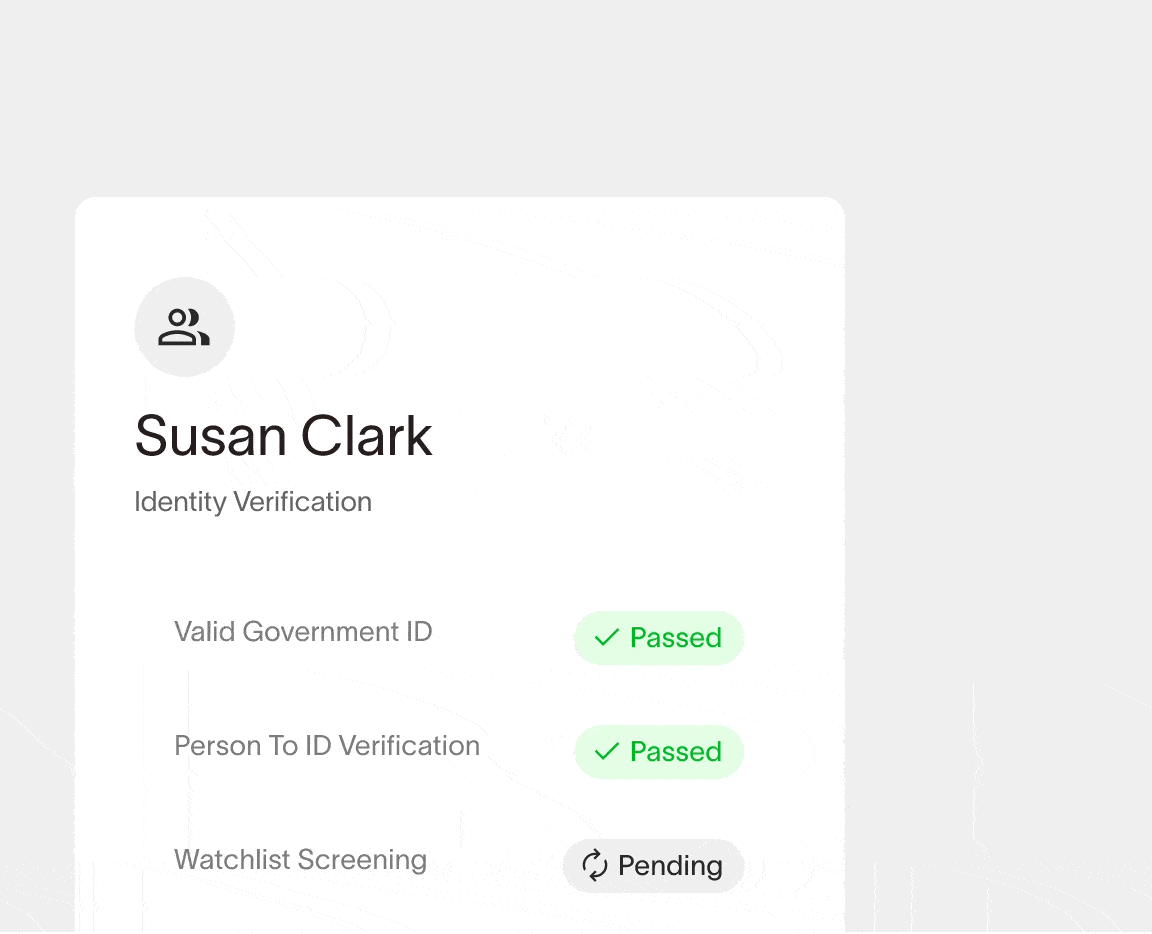Click the people avatar icon above the name

click(184, 327)
